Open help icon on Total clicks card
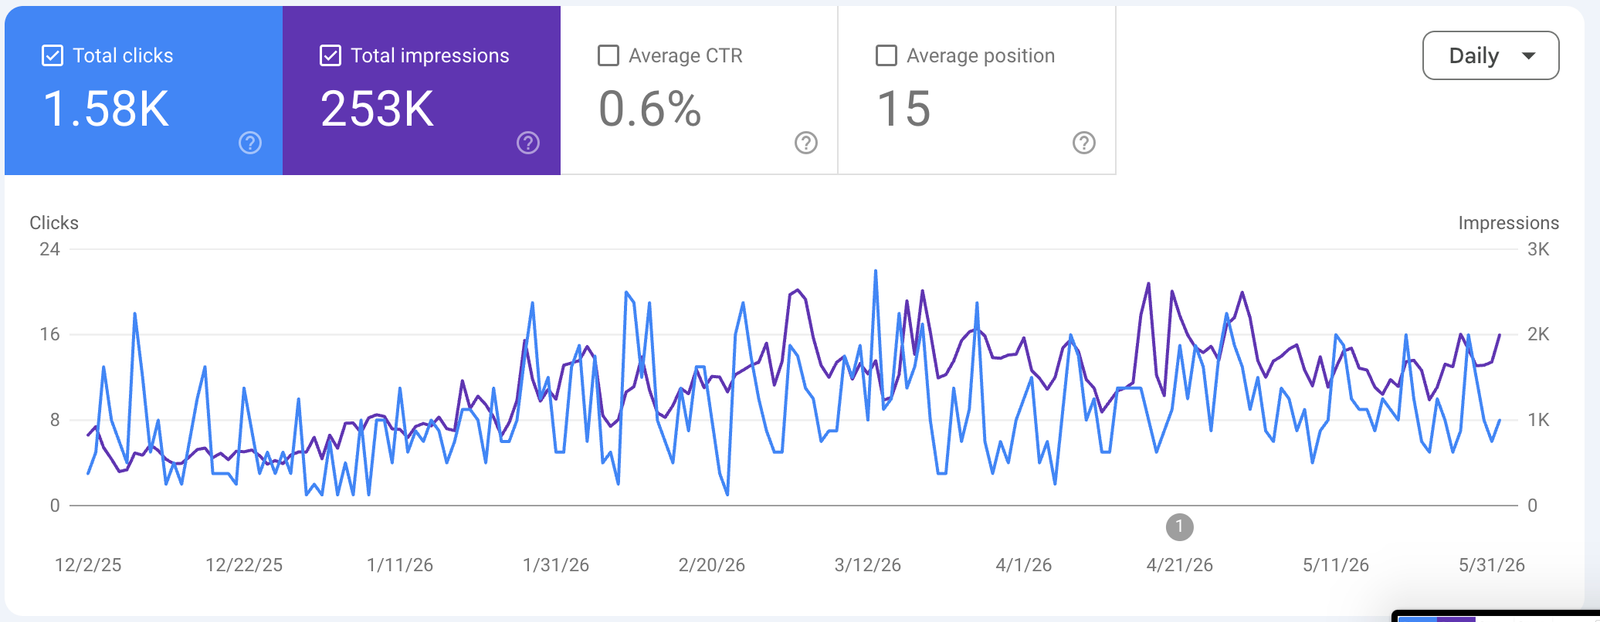This screenshot has height=622, width=1600. point(250,143)
